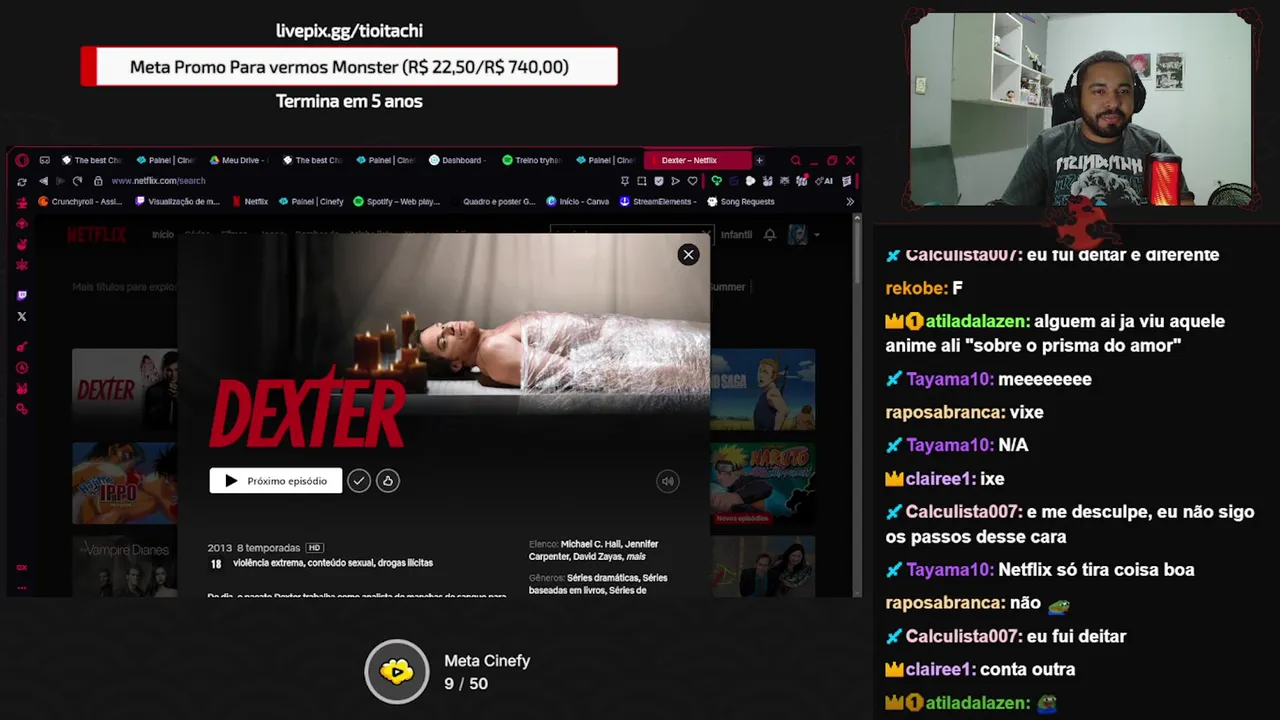Viewport: 1280px width, 720px height.
Task: Click the tab search magnifier icon
Action: [796, 160]
